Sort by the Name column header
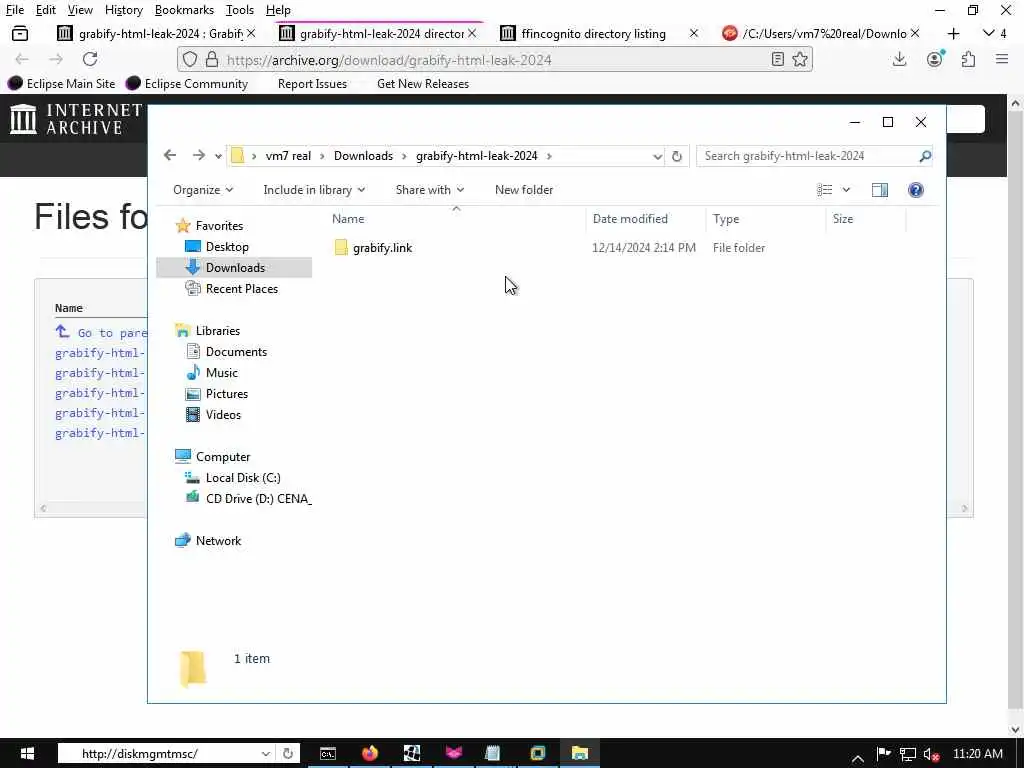The width and height of the screenshot is (1024, 768). 347,219
